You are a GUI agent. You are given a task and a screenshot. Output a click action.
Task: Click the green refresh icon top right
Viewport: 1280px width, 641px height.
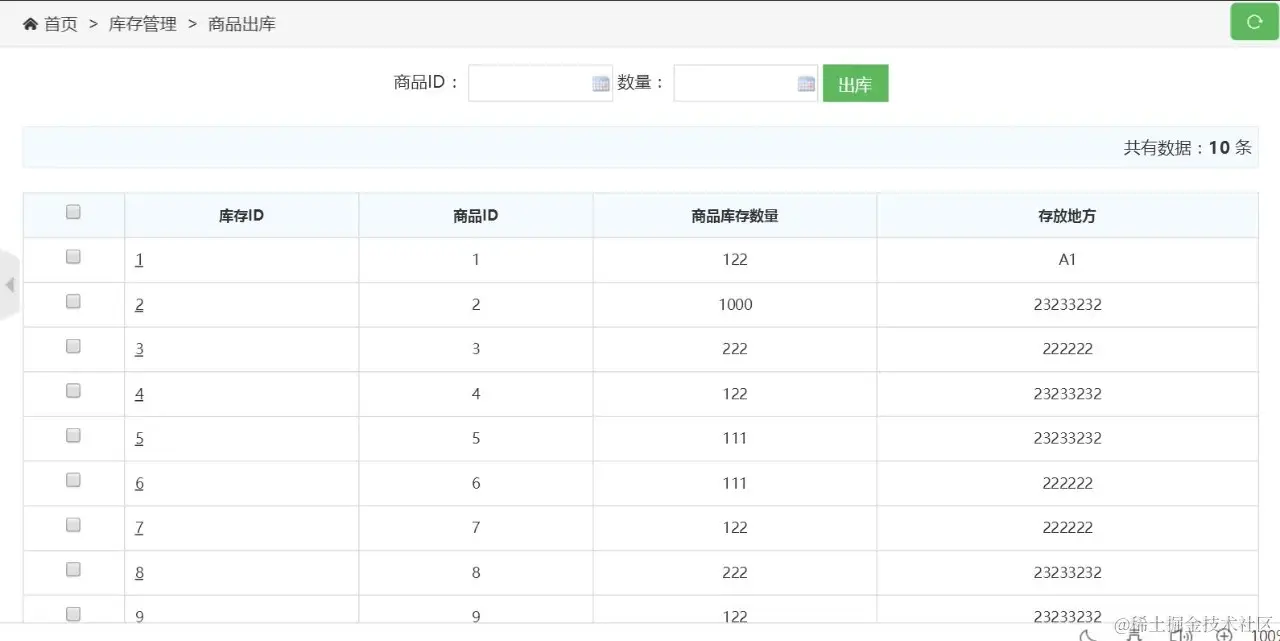pyautogui.click(x=1253, y=21)
